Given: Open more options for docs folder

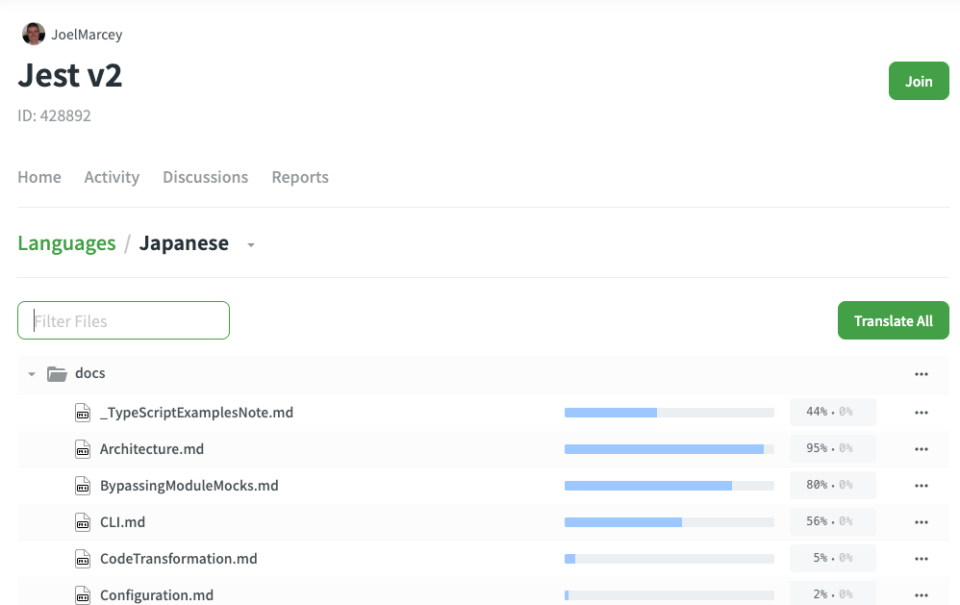Looking at the screenshot, I should 921,374.
